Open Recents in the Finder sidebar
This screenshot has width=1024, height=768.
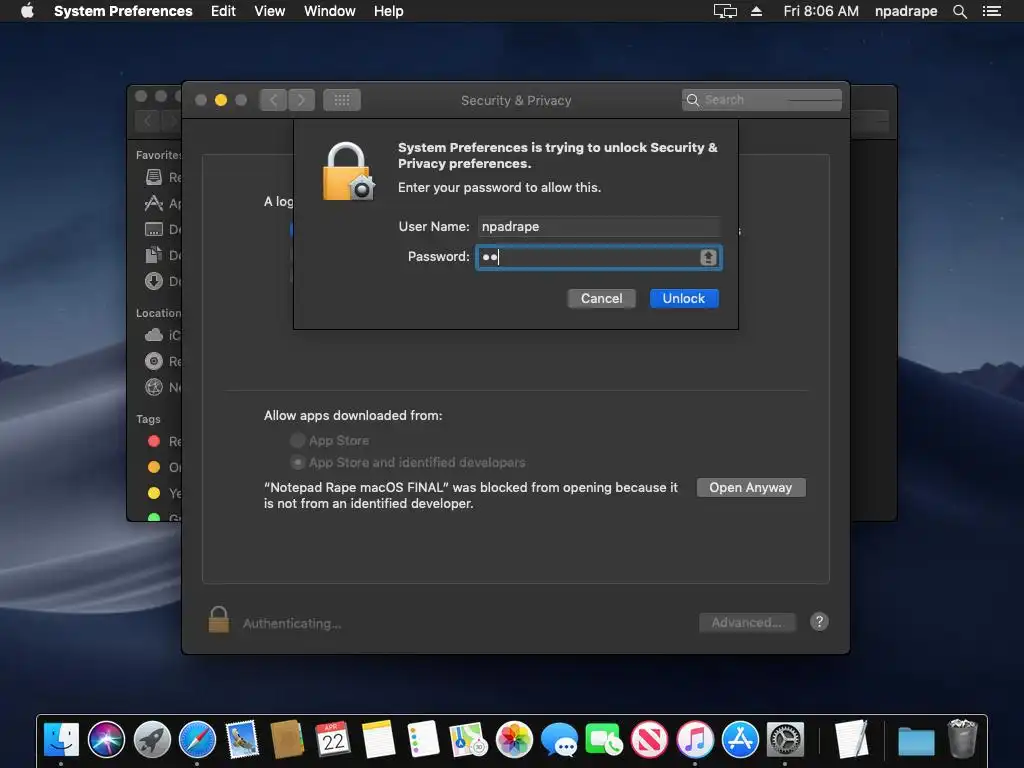click(x=162, y=177)
